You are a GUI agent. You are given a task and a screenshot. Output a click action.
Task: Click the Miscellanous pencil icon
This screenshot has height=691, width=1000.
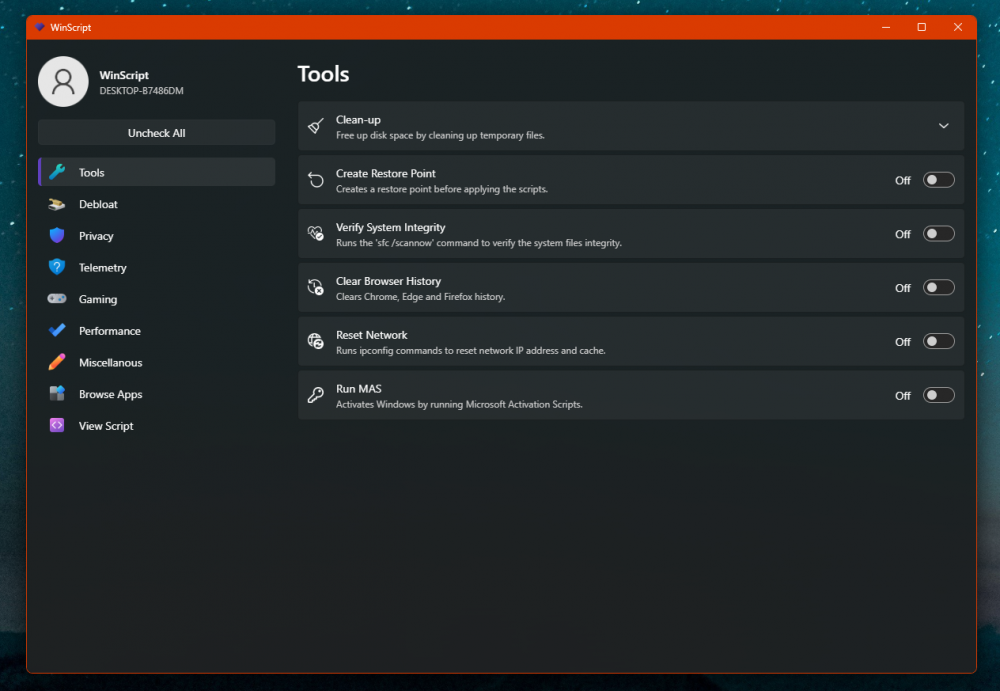(x=57, y=363)
